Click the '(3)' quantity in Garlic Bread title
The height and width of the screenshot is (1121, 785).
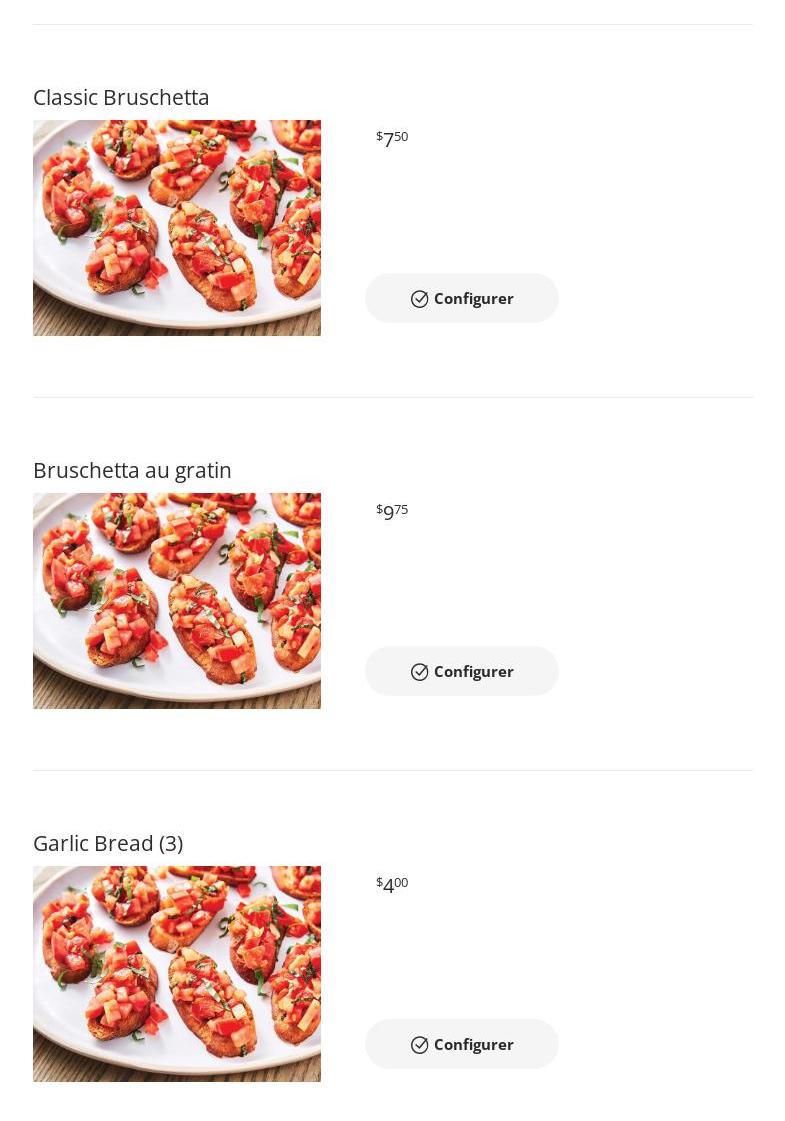[171, 843]
